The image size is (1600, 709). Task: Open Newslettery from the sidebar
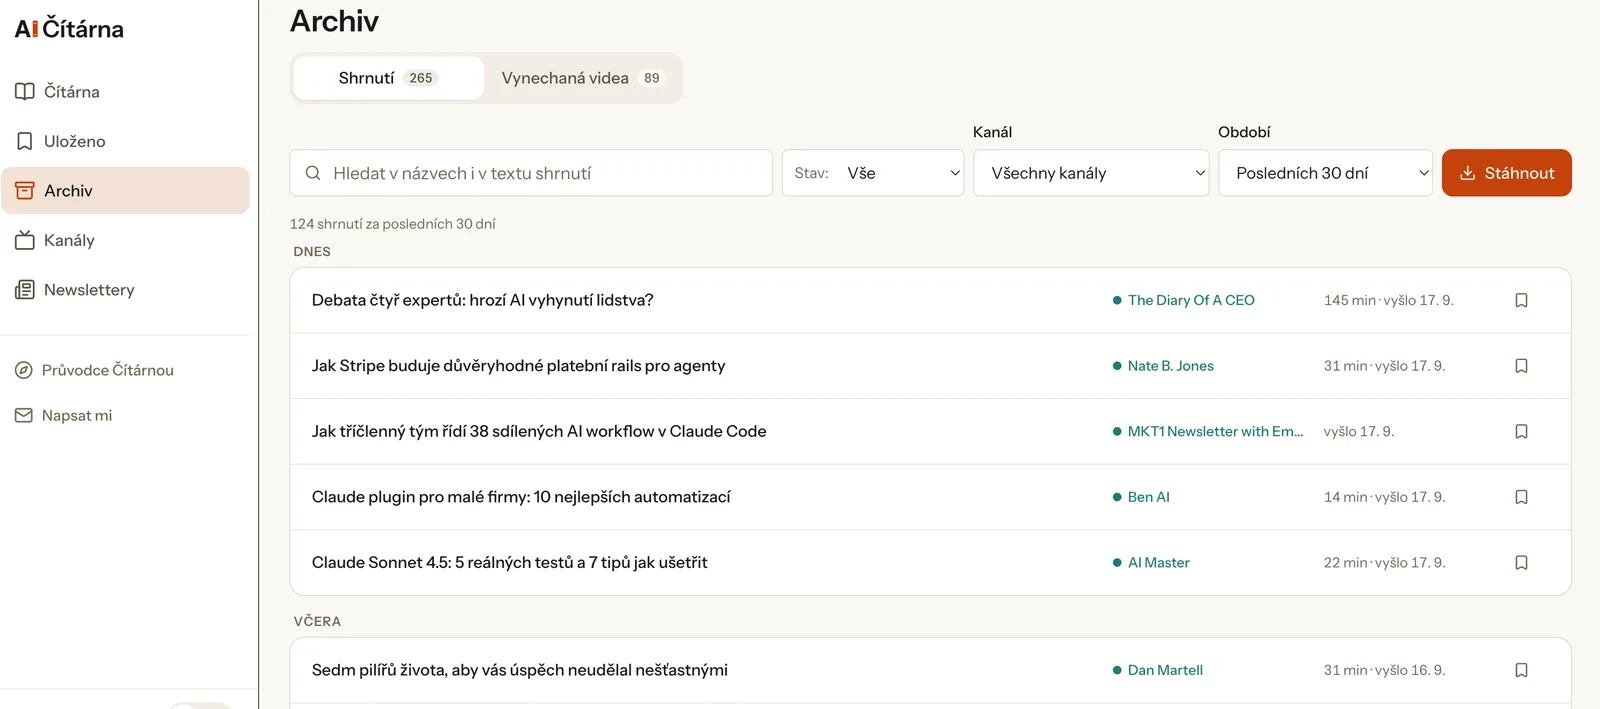pos(125,290)
